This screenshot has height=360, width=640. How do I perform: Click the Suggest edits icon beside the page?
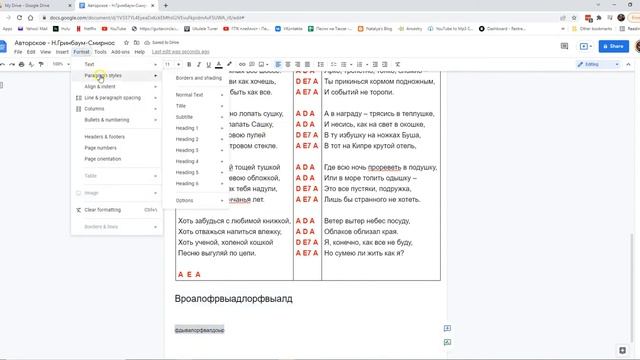coord(447,342)
